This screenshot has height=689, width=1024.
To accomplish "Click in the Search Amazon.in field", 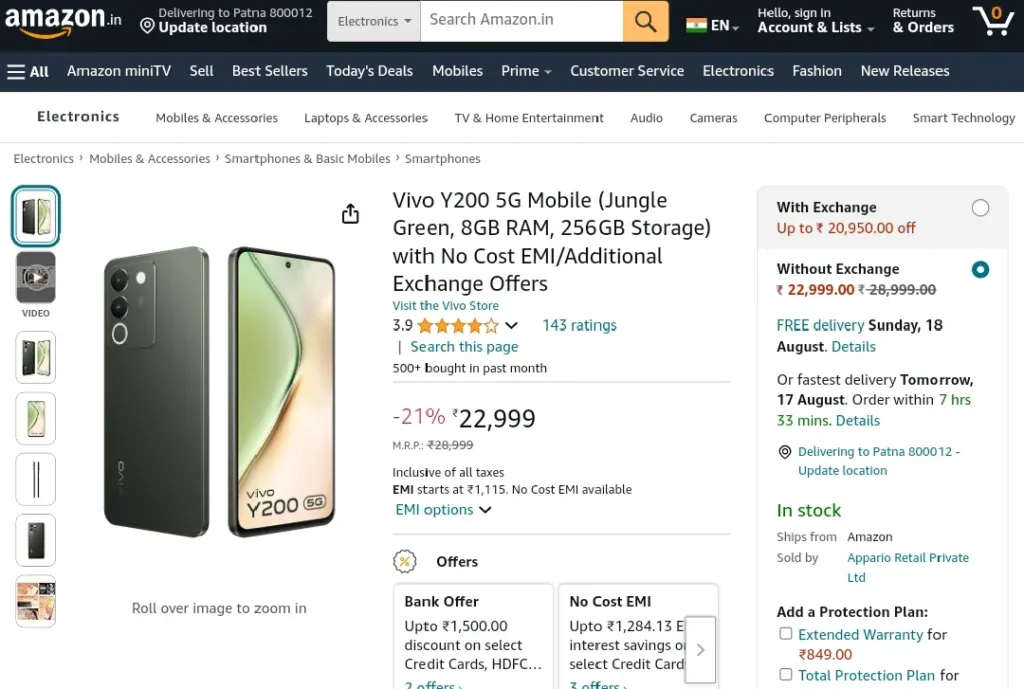I will pos(522,21).
